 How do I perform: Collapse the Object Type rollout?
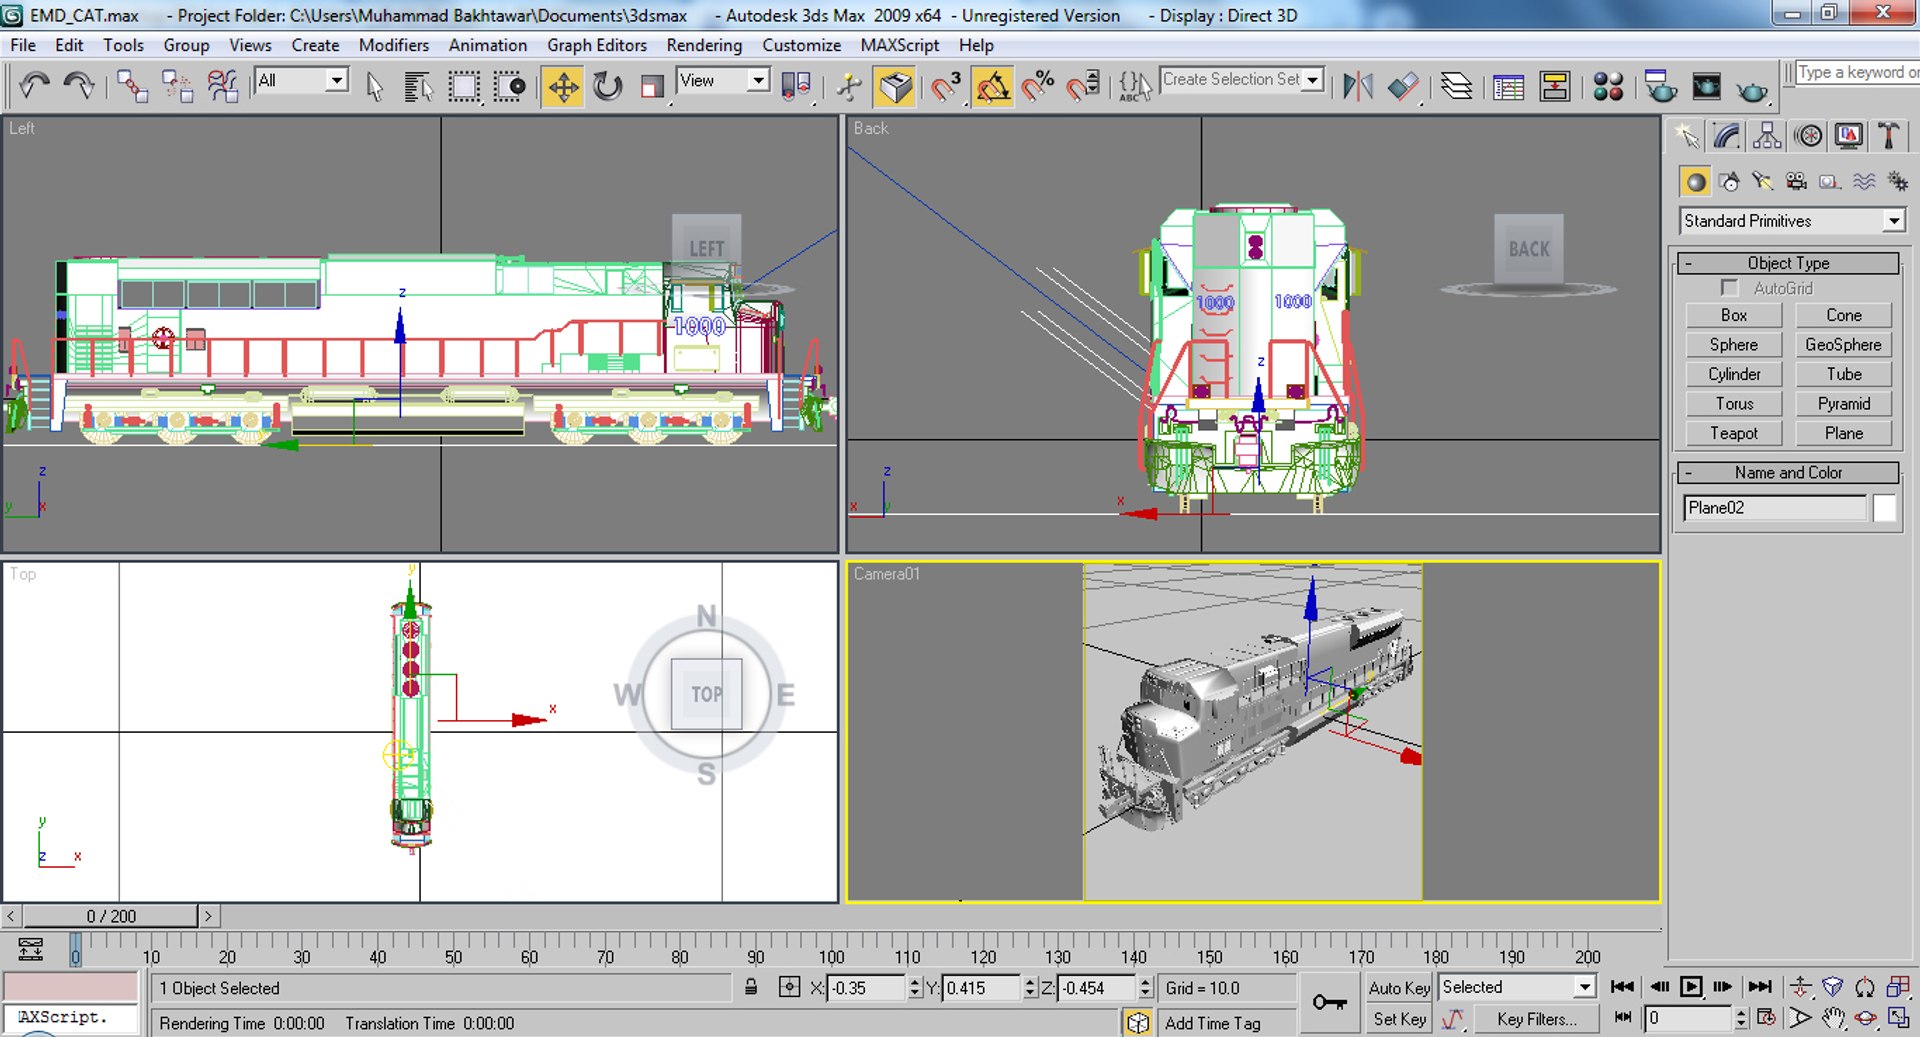tap(1788, 263)
